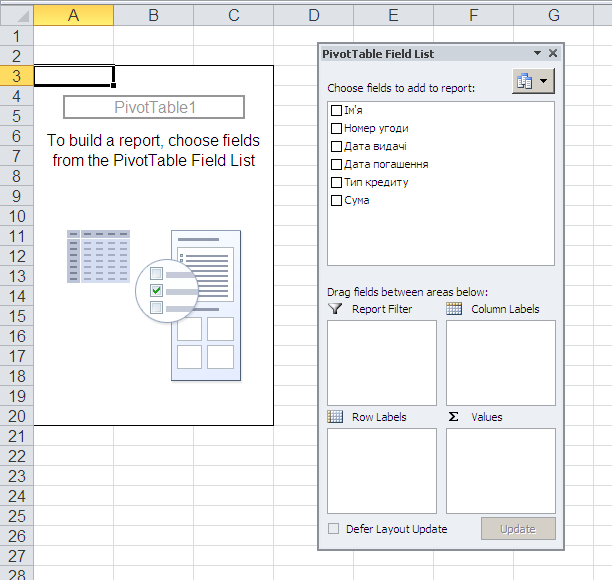Select row 10 header

click(16, 216)
